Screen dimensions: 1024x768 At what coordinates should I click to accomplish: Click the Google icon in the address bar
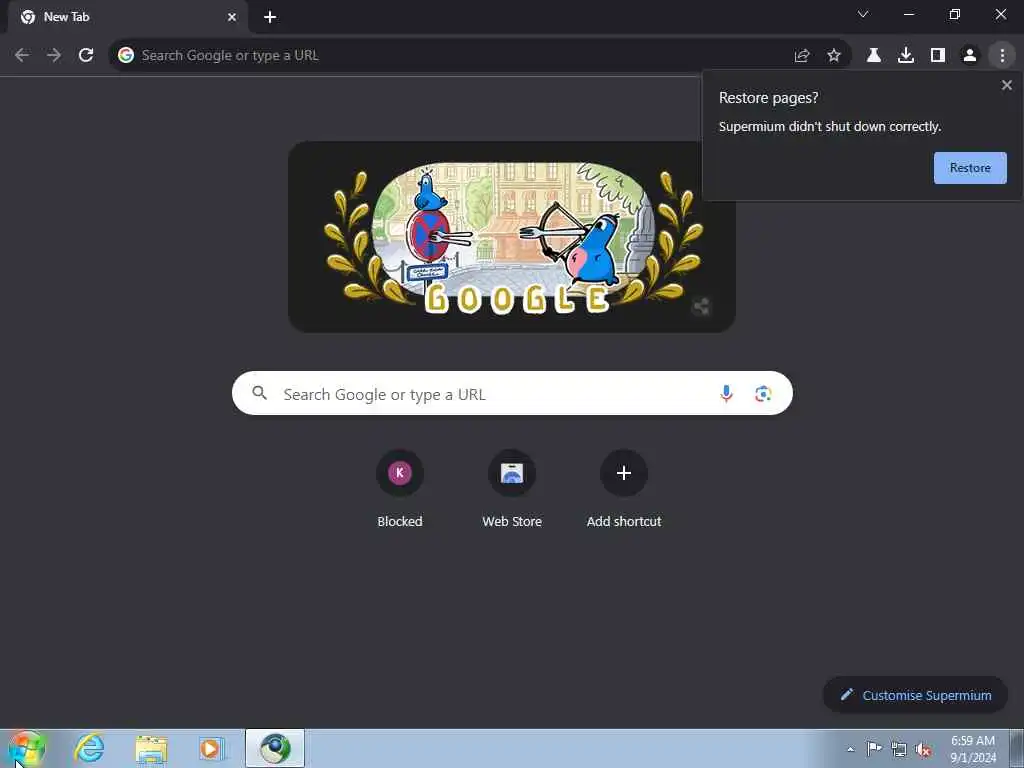126,56
